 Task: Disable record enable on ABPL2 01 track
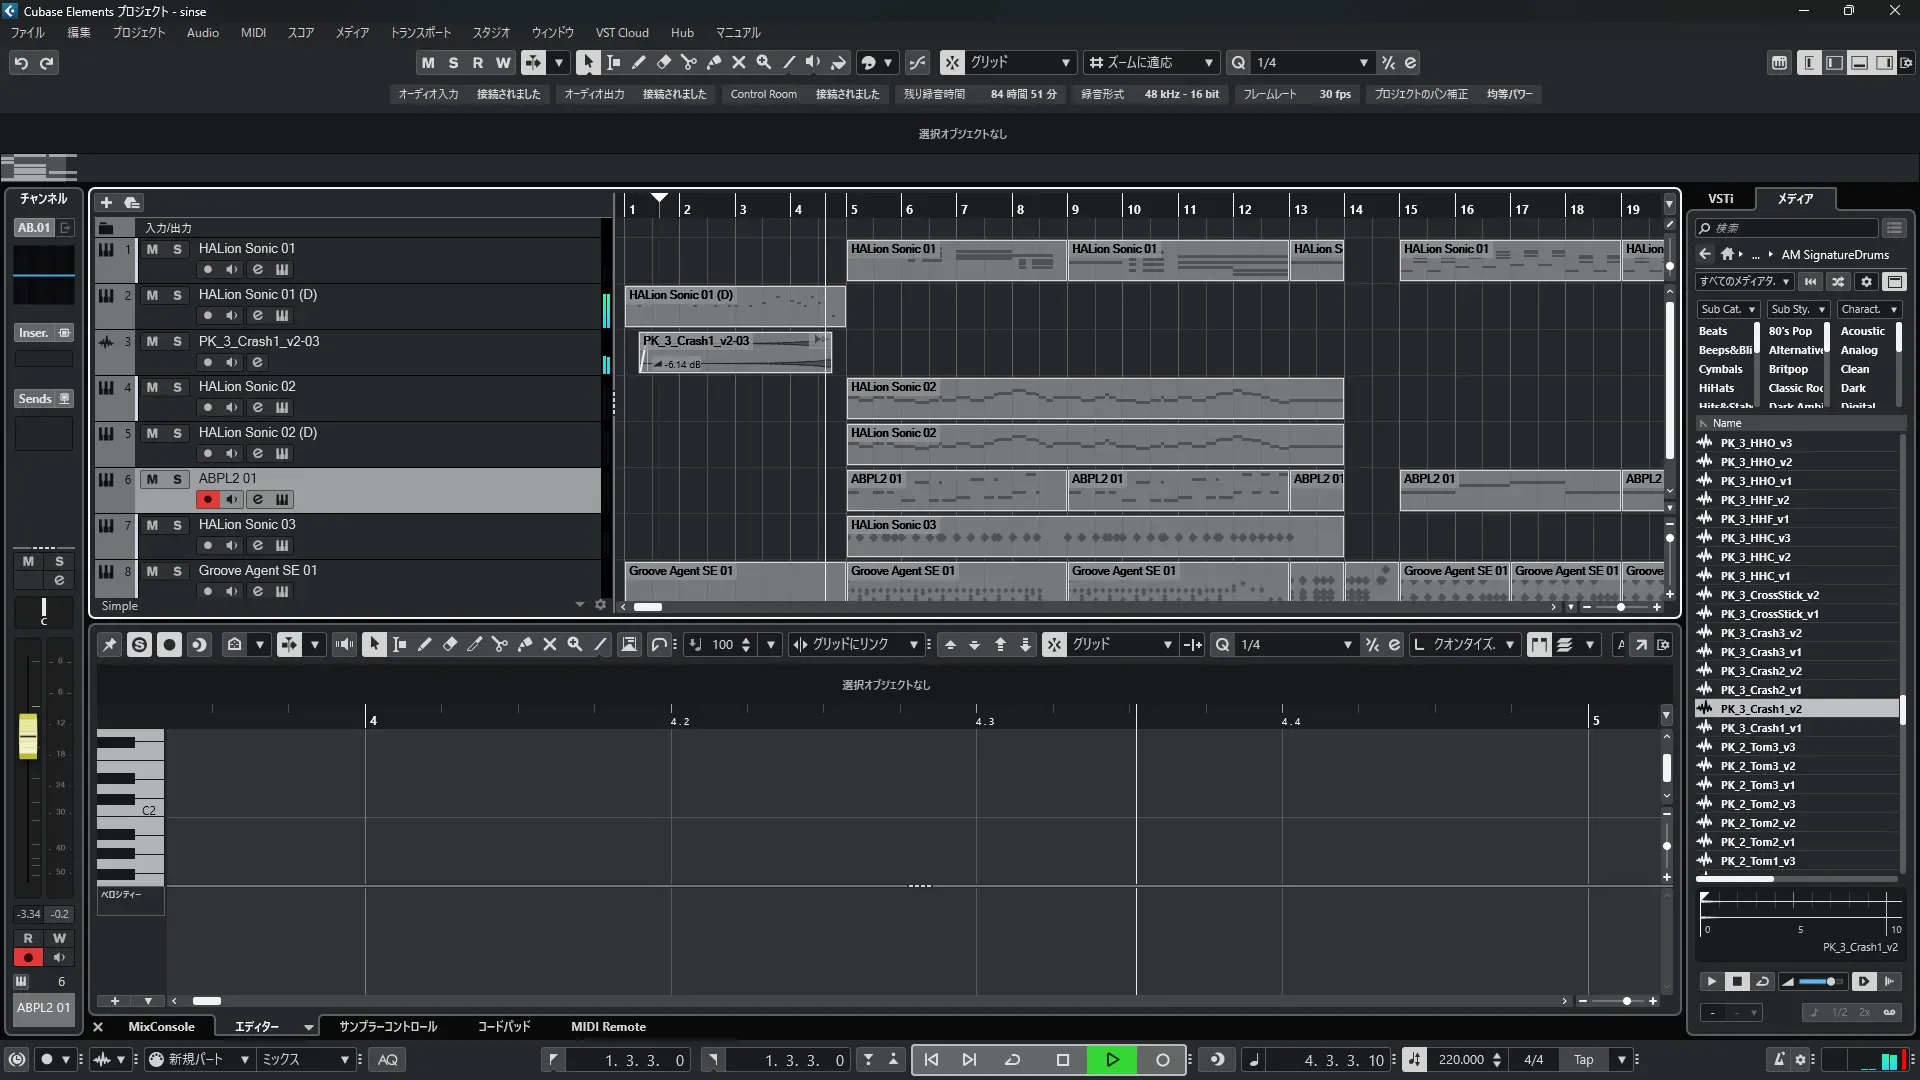pyautogui.click(x=207, y=499)
